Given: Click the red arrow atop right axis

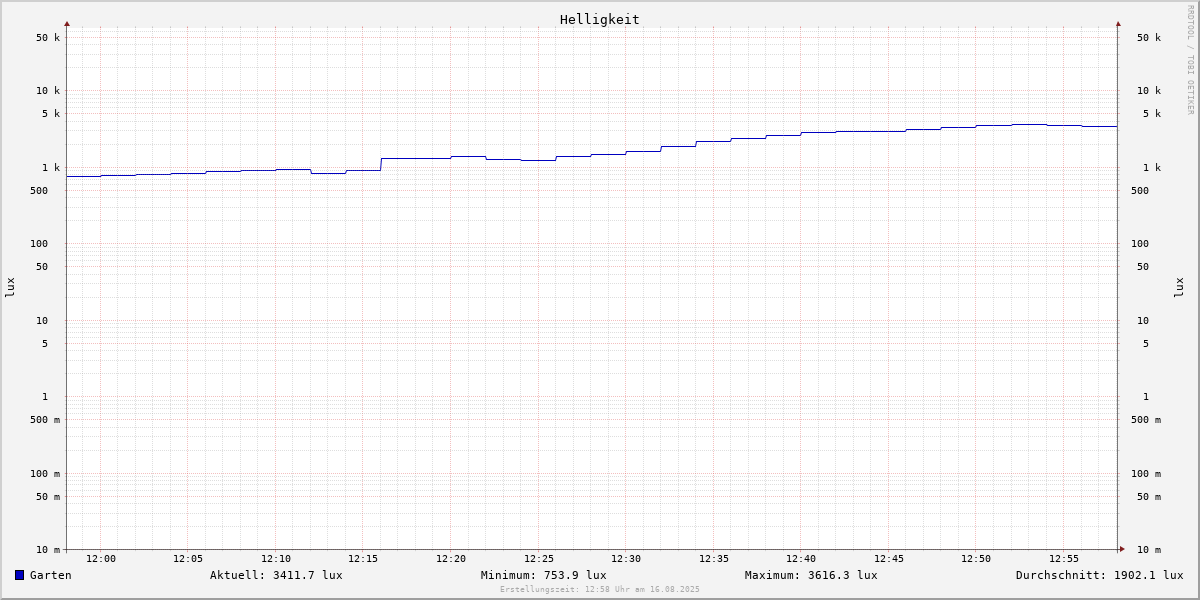Looking at the screenshot, I should click(1118, 23).
